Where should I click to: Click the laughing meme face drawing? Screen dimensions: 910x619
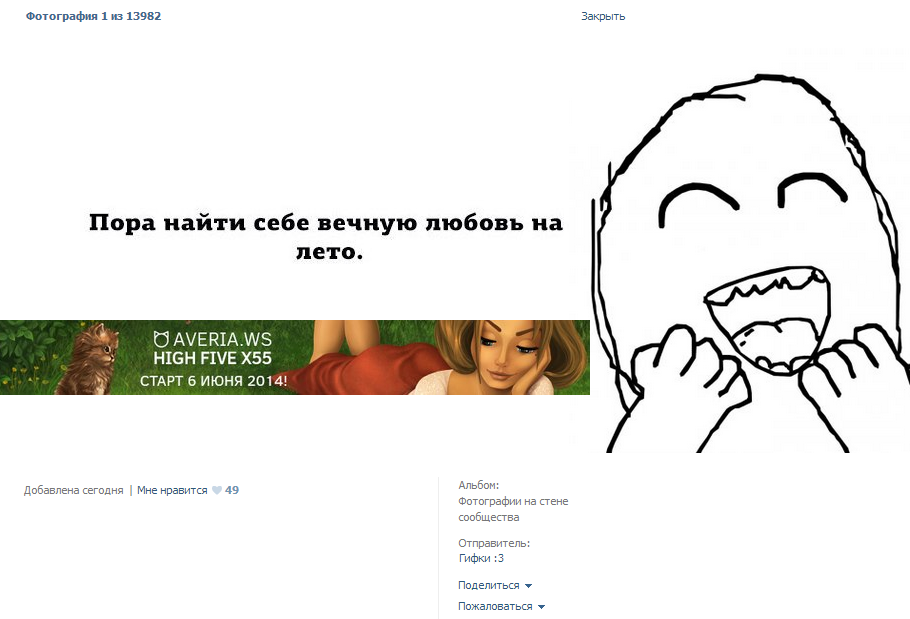(750, 264)
